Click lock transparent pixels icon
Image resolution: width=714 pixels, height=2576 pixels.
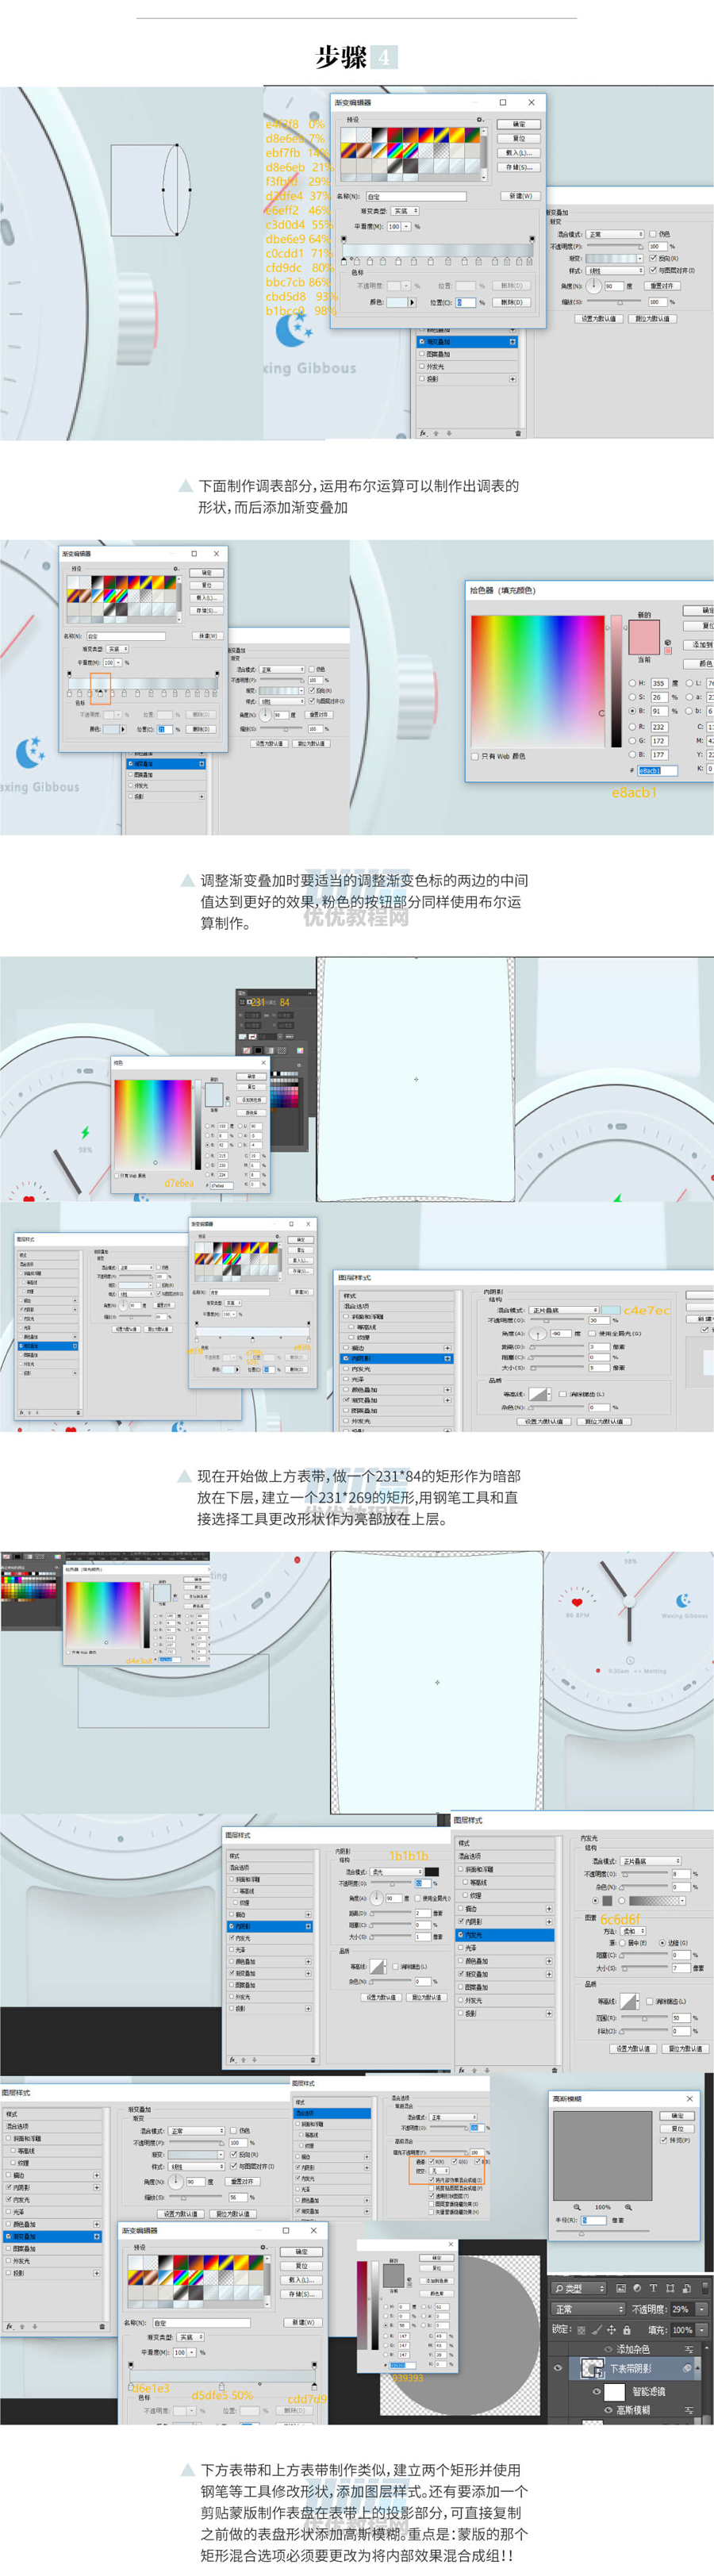coord(582,2330)
